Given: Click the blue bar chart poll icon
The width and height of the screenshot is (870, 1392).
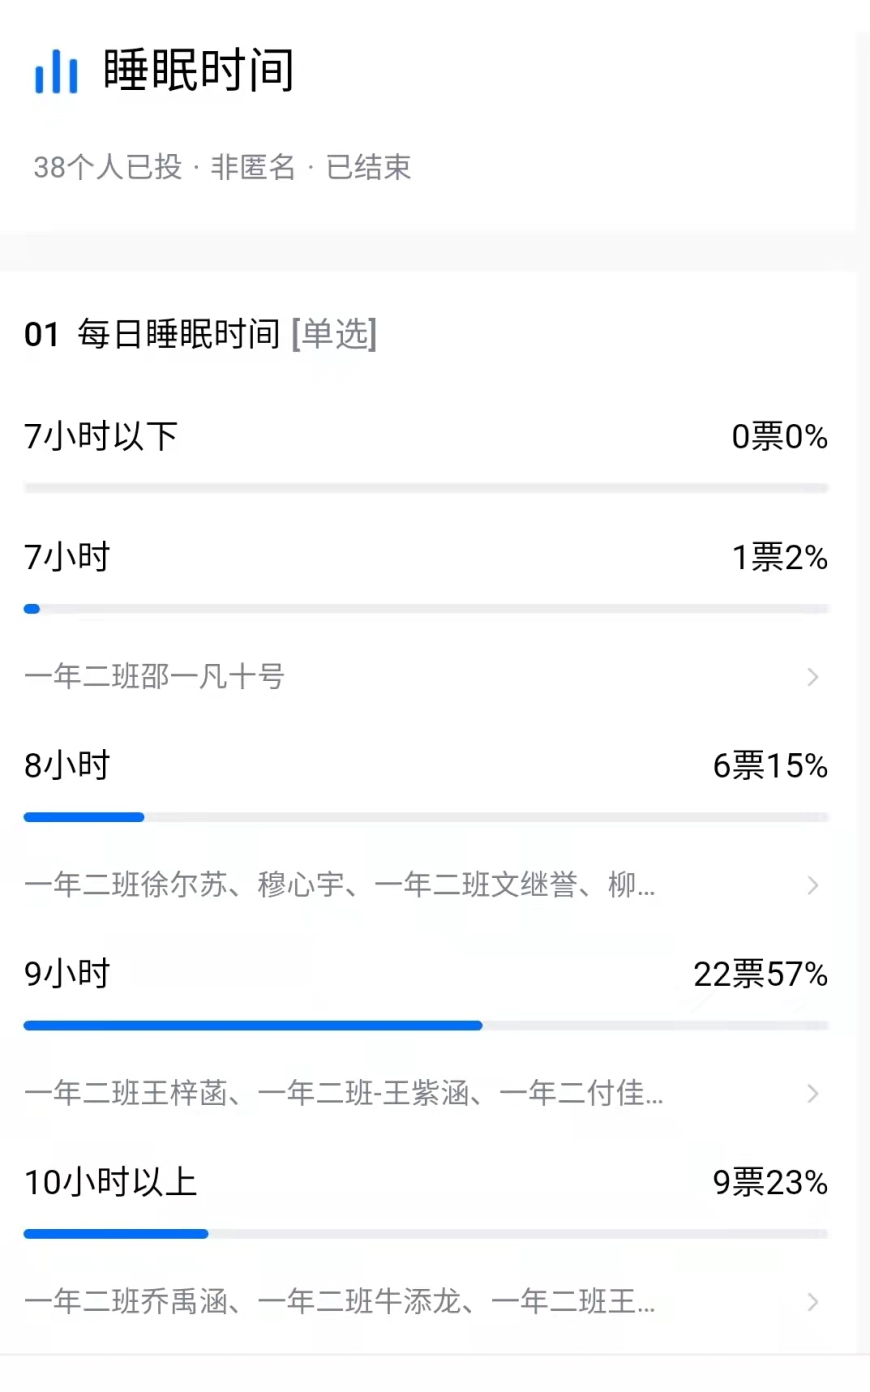Looking at the screenshot, I should [x=56, y=72].
